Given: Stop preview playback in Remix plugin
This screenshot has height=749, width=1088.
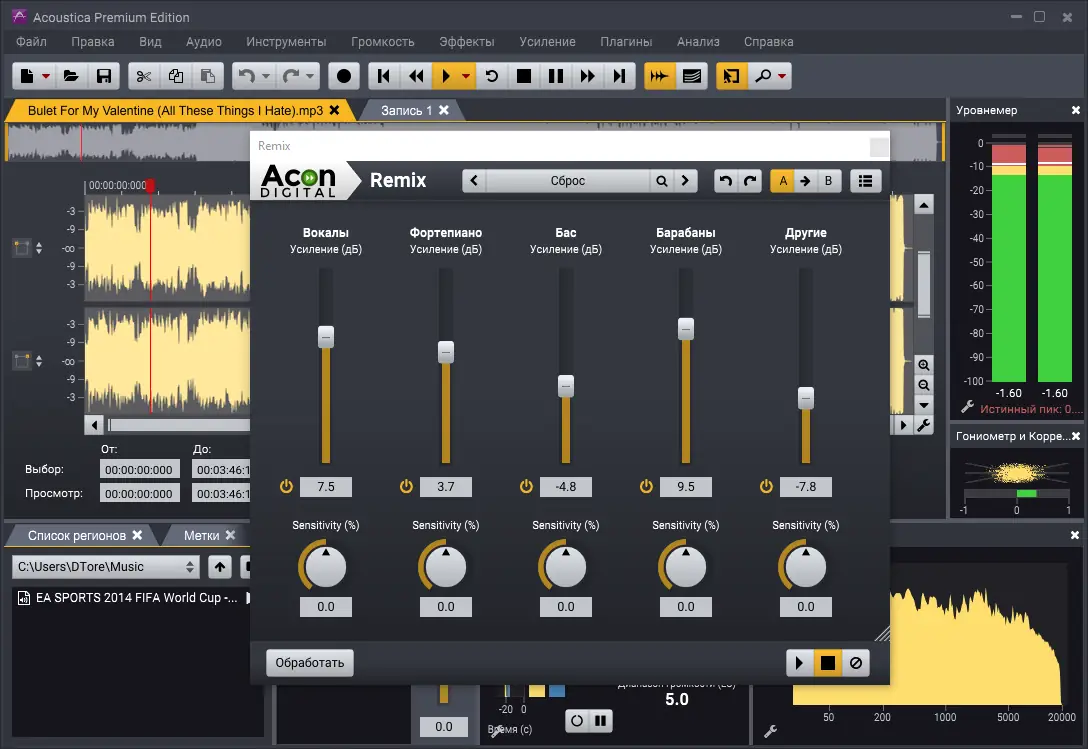Looking at the screenshot, I should [827, 663].
